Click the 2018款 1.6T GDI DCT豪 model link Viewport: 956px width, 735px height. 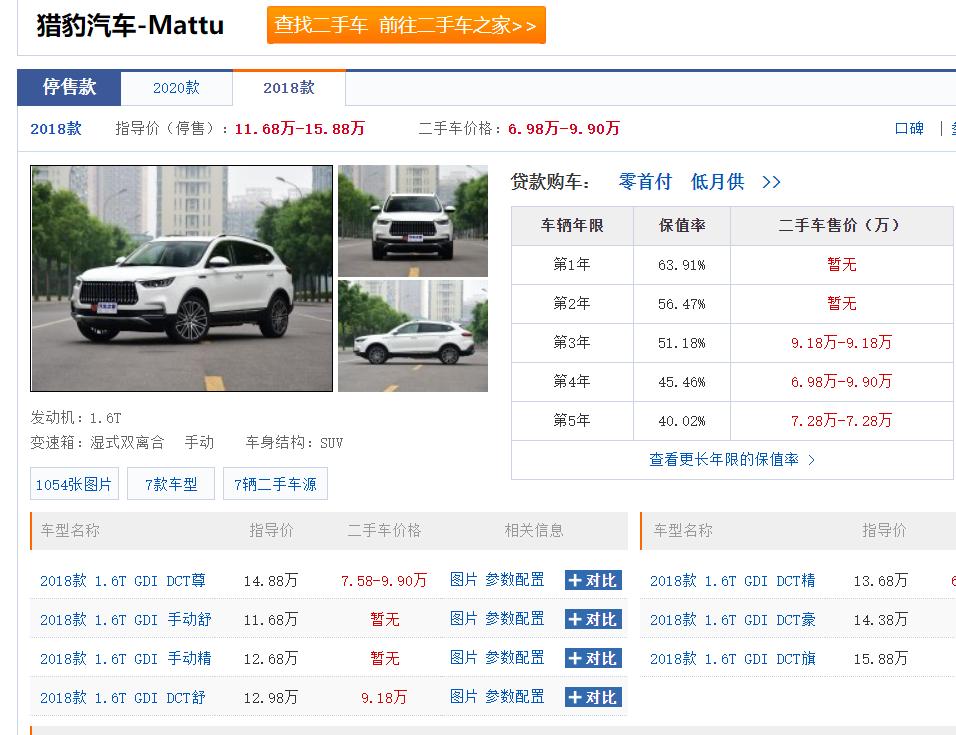pos(735,618)
